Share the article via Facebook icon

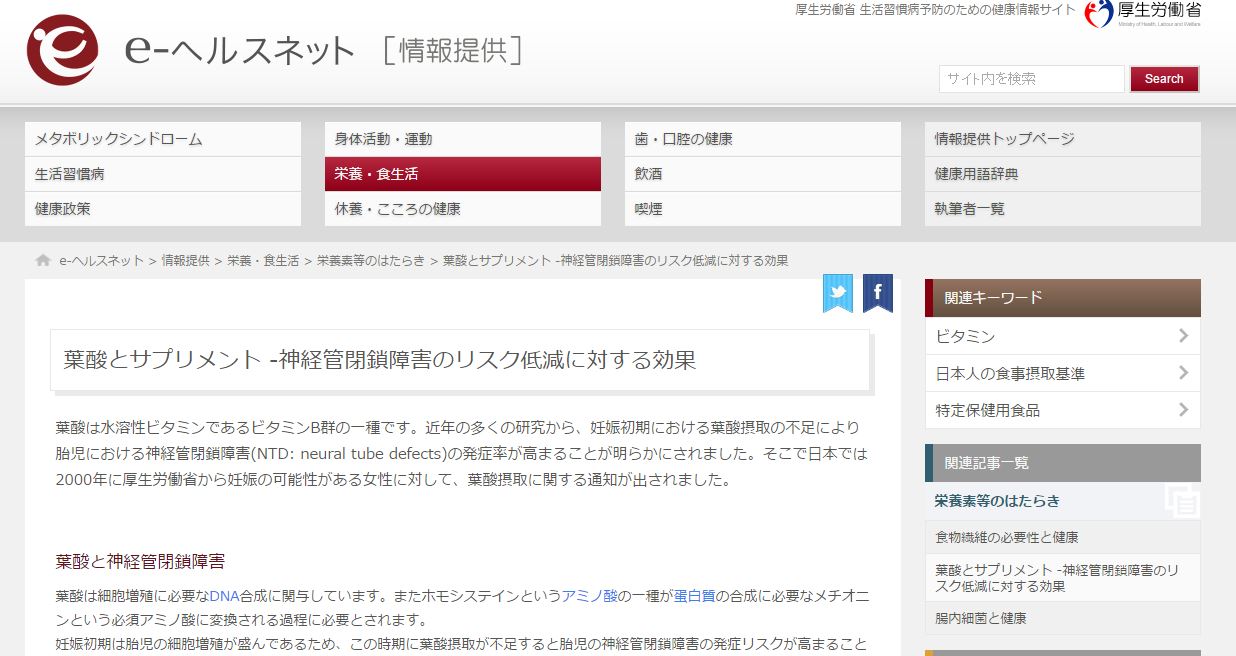877,292
